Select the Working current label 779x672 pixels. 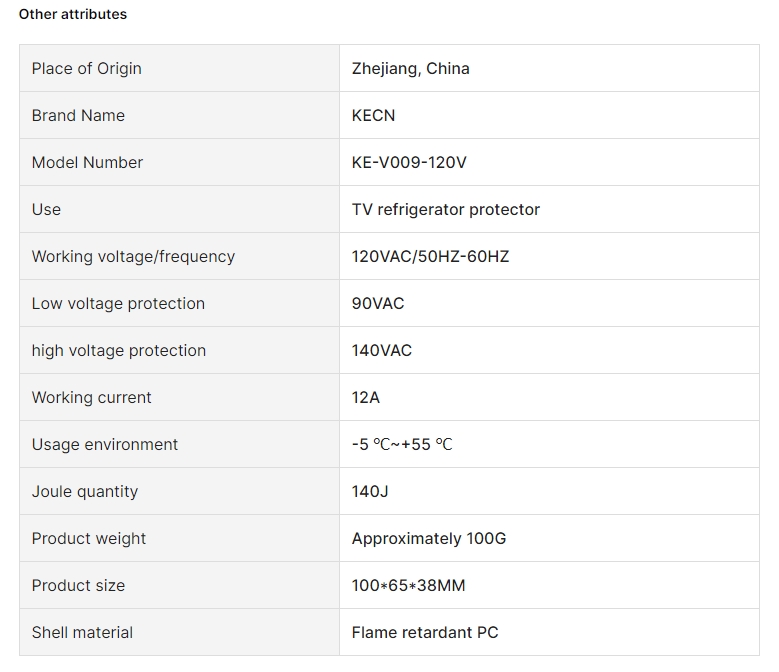coord(91,397)
